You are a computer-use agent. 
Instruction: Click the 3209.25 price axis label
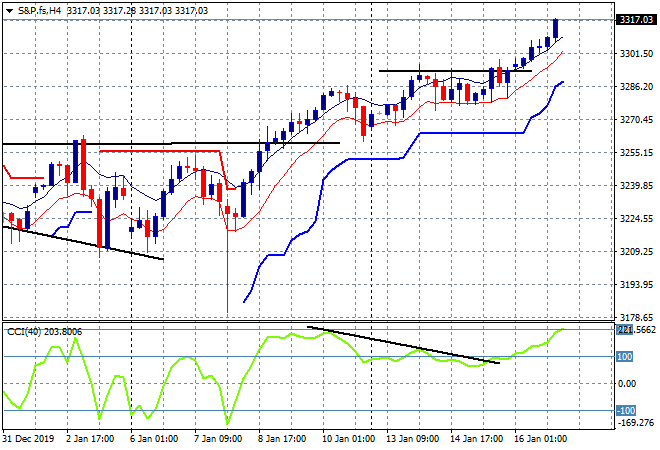tap(636, 252)
